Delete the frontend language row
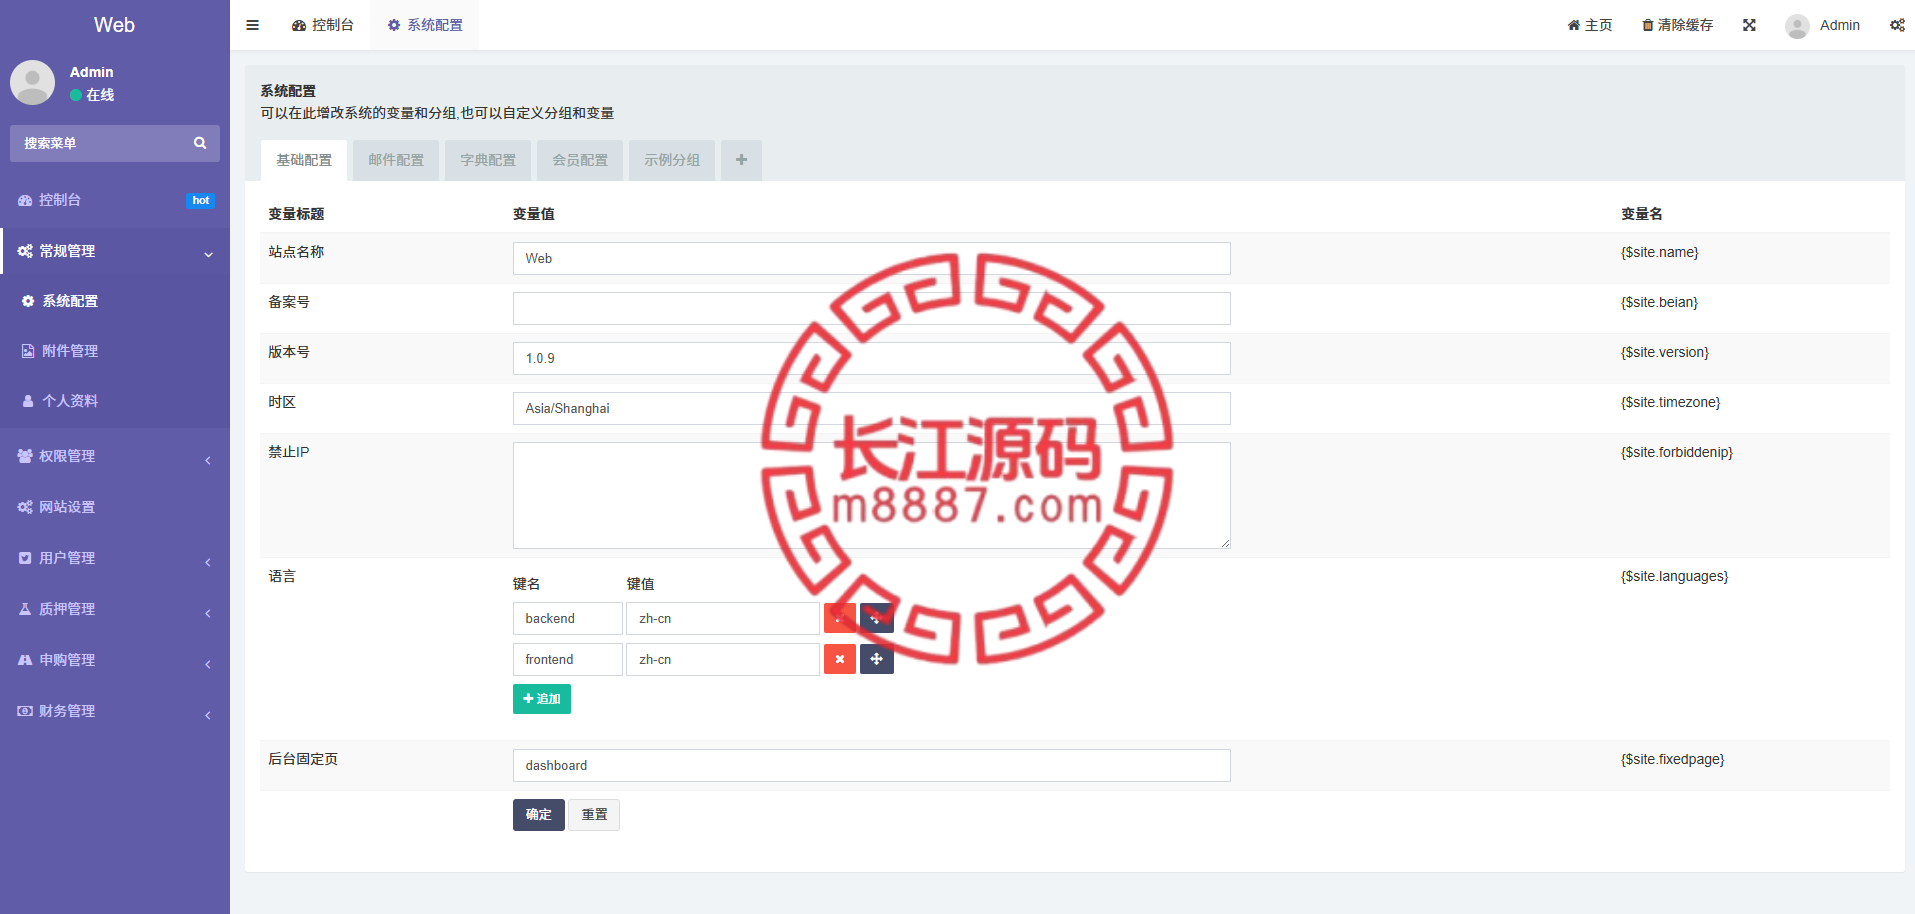Viewport: 1915px width, 914px height. (840, 659)
